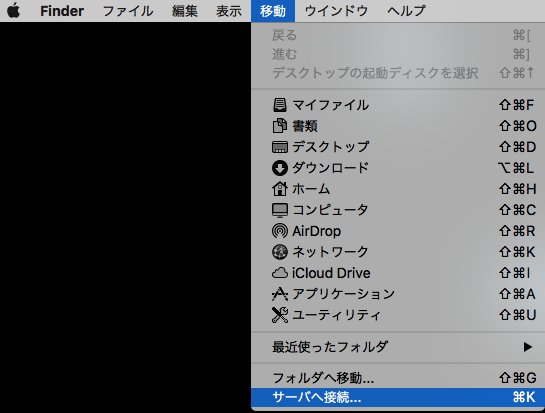545x413 pixels.
Task: Select アプリケーション text label
Action: pos(343,294)
